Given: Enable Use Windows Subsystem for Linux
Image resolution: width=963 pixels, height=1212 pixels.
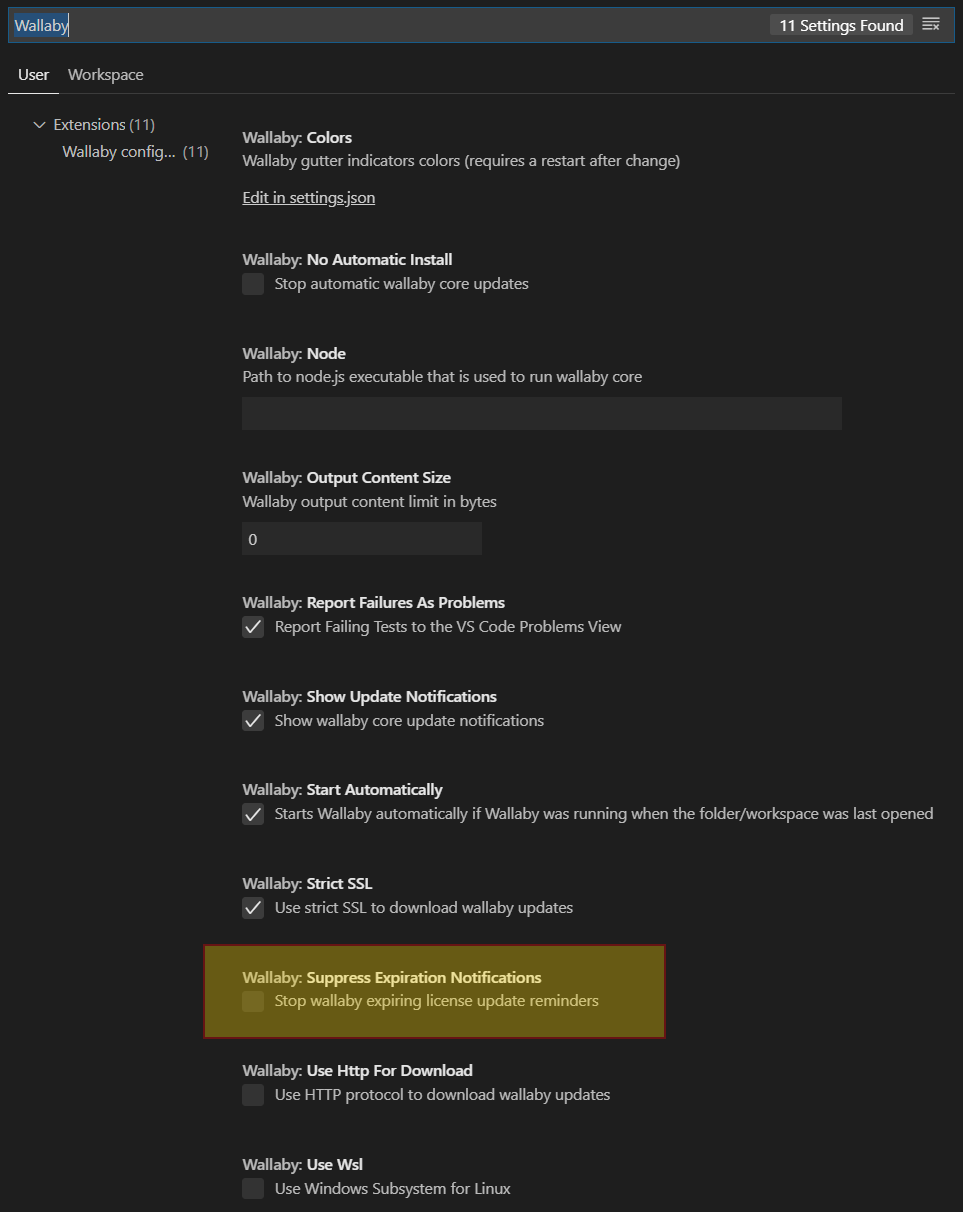Looking at the screenshot, I should [253, 1189].
